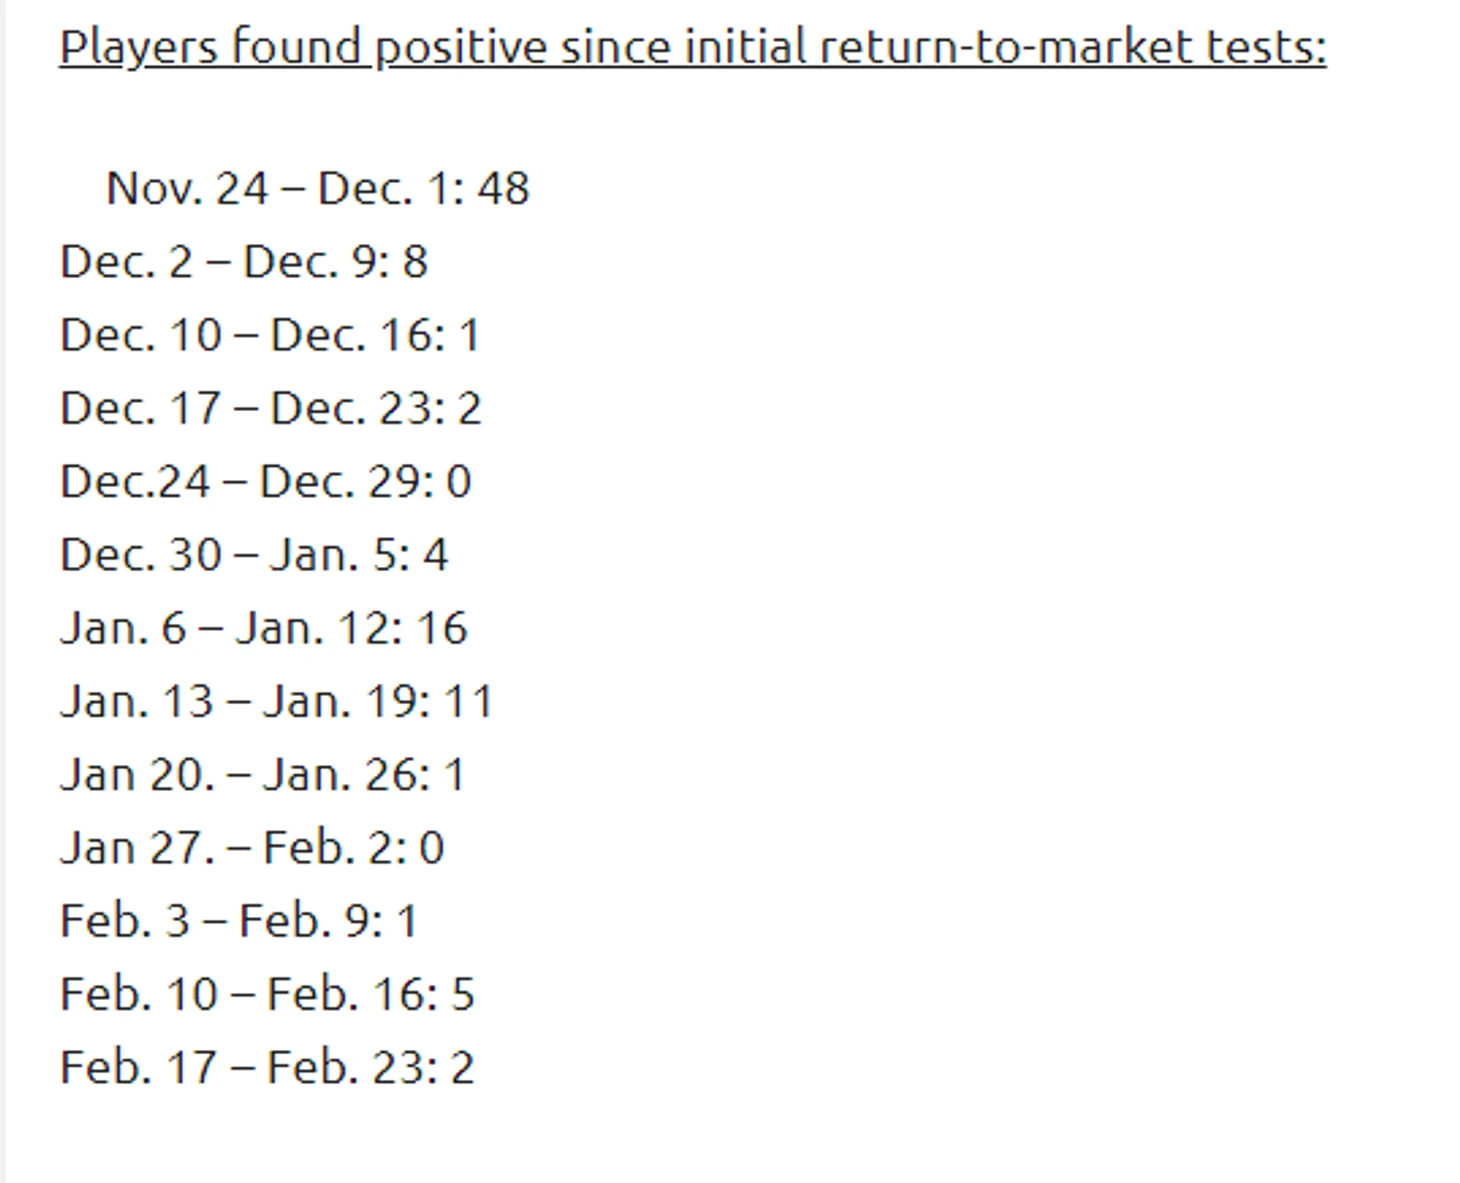The image size is (1460, 1183).
Task: Click the 'Jan 20. – Jan. 26: 1' entry
Action: click(x=263, y=774)
